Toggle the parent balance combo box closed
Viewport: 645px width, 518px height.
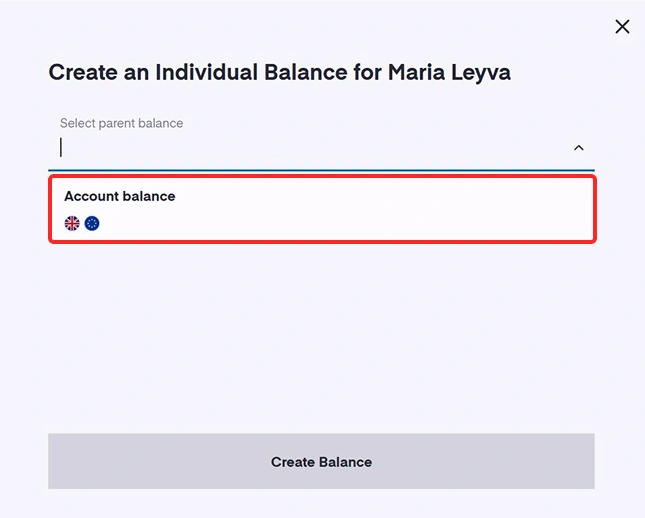pos(578,148)
